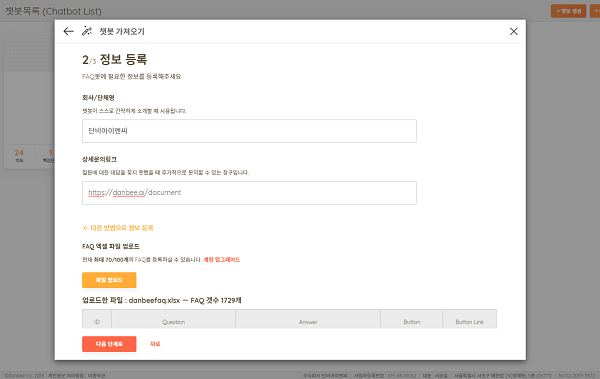Click the +챗봇 생성 button
Image resolution: width=600 pixels, height=379 pixels.
[568, 11]
